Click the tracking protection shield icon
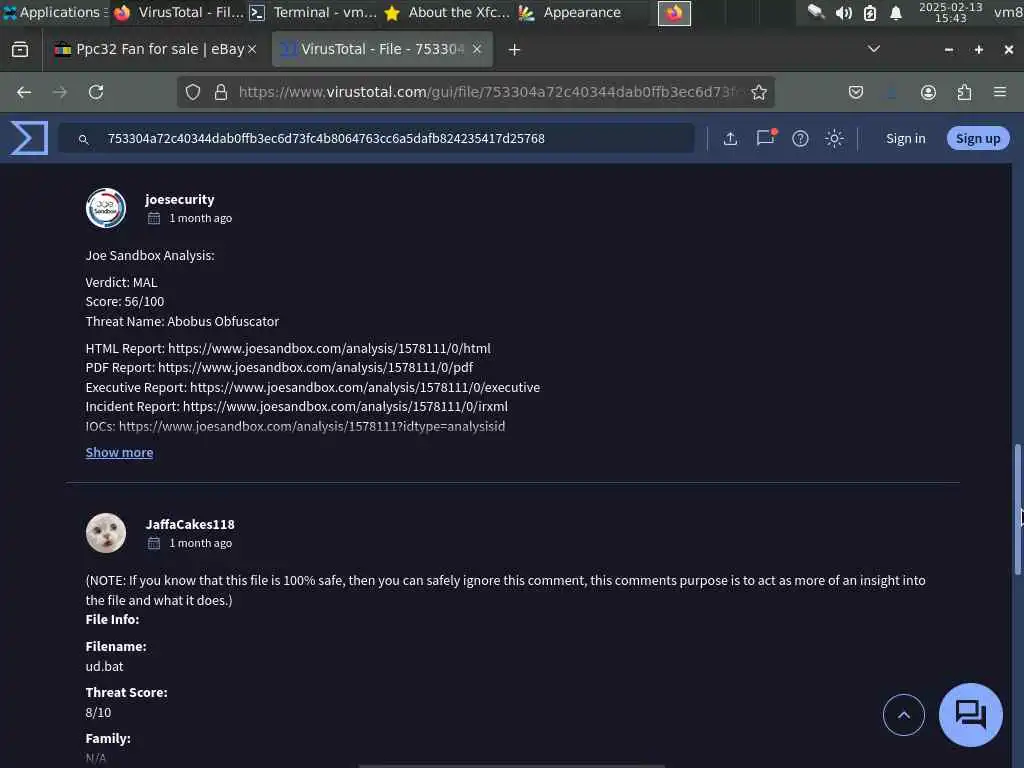The height and width of the screenshot is (768, 1024). [x=192, y=92]
